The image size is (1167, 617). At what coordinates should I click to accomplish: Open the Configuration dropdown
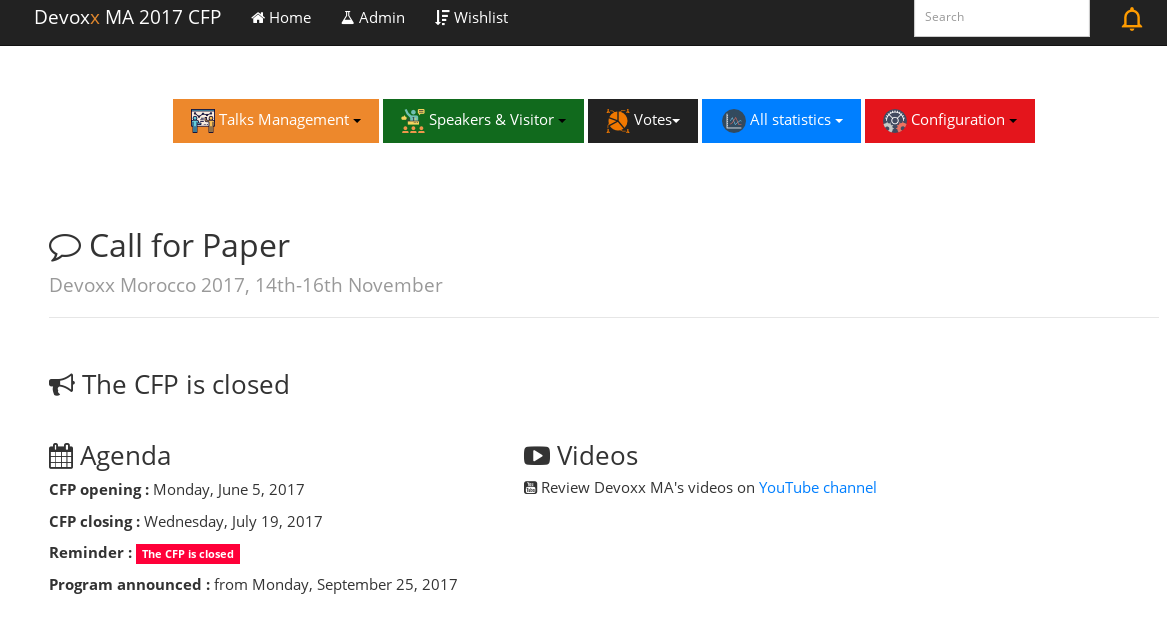coord(950,121)
